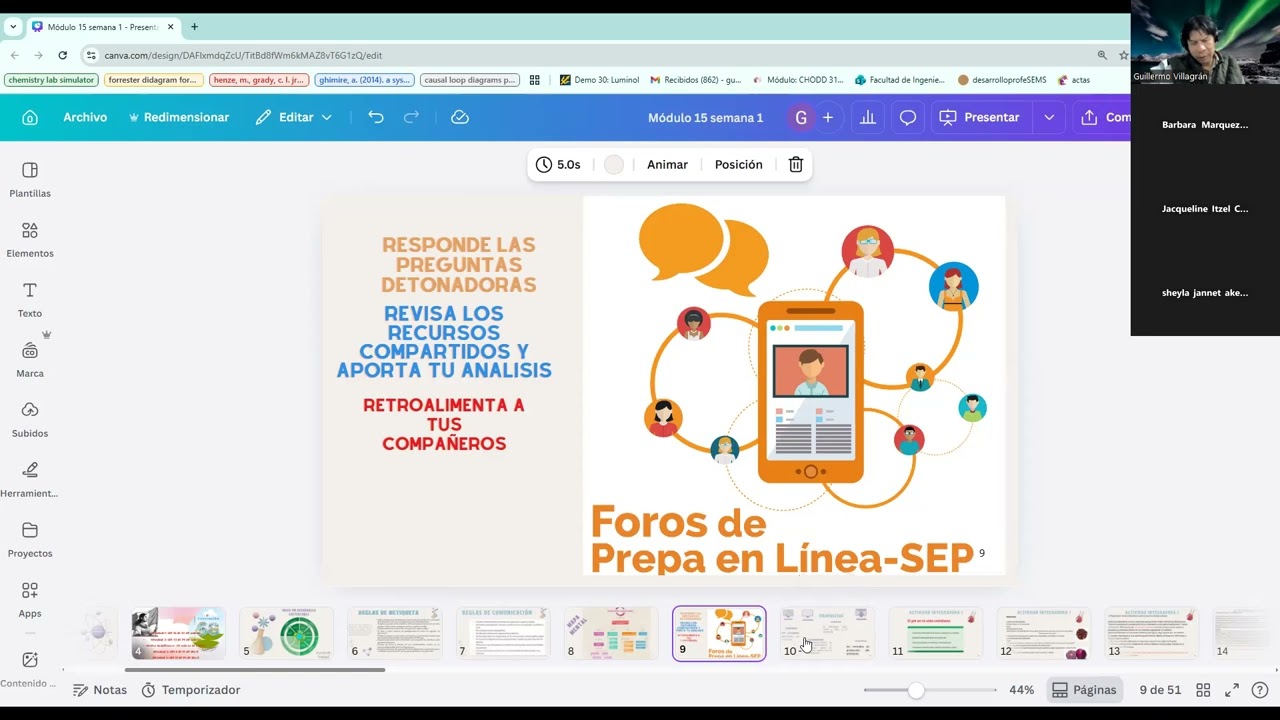The width and height of the screenshot is (1280, 720).
Task: Select page 5 thumbnail
Action: [286, 633]
